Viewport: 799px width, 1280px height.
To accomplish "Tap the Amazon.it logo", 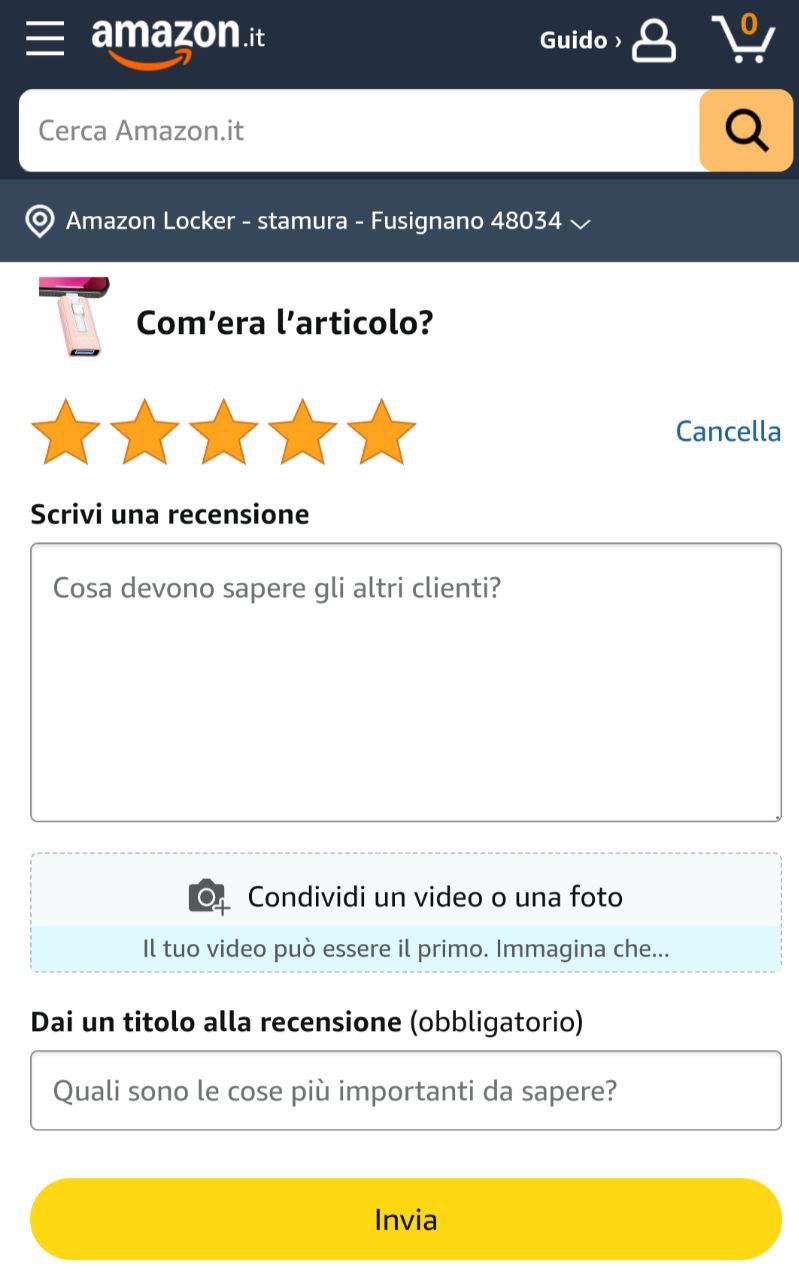I will (x=178, y=41).
